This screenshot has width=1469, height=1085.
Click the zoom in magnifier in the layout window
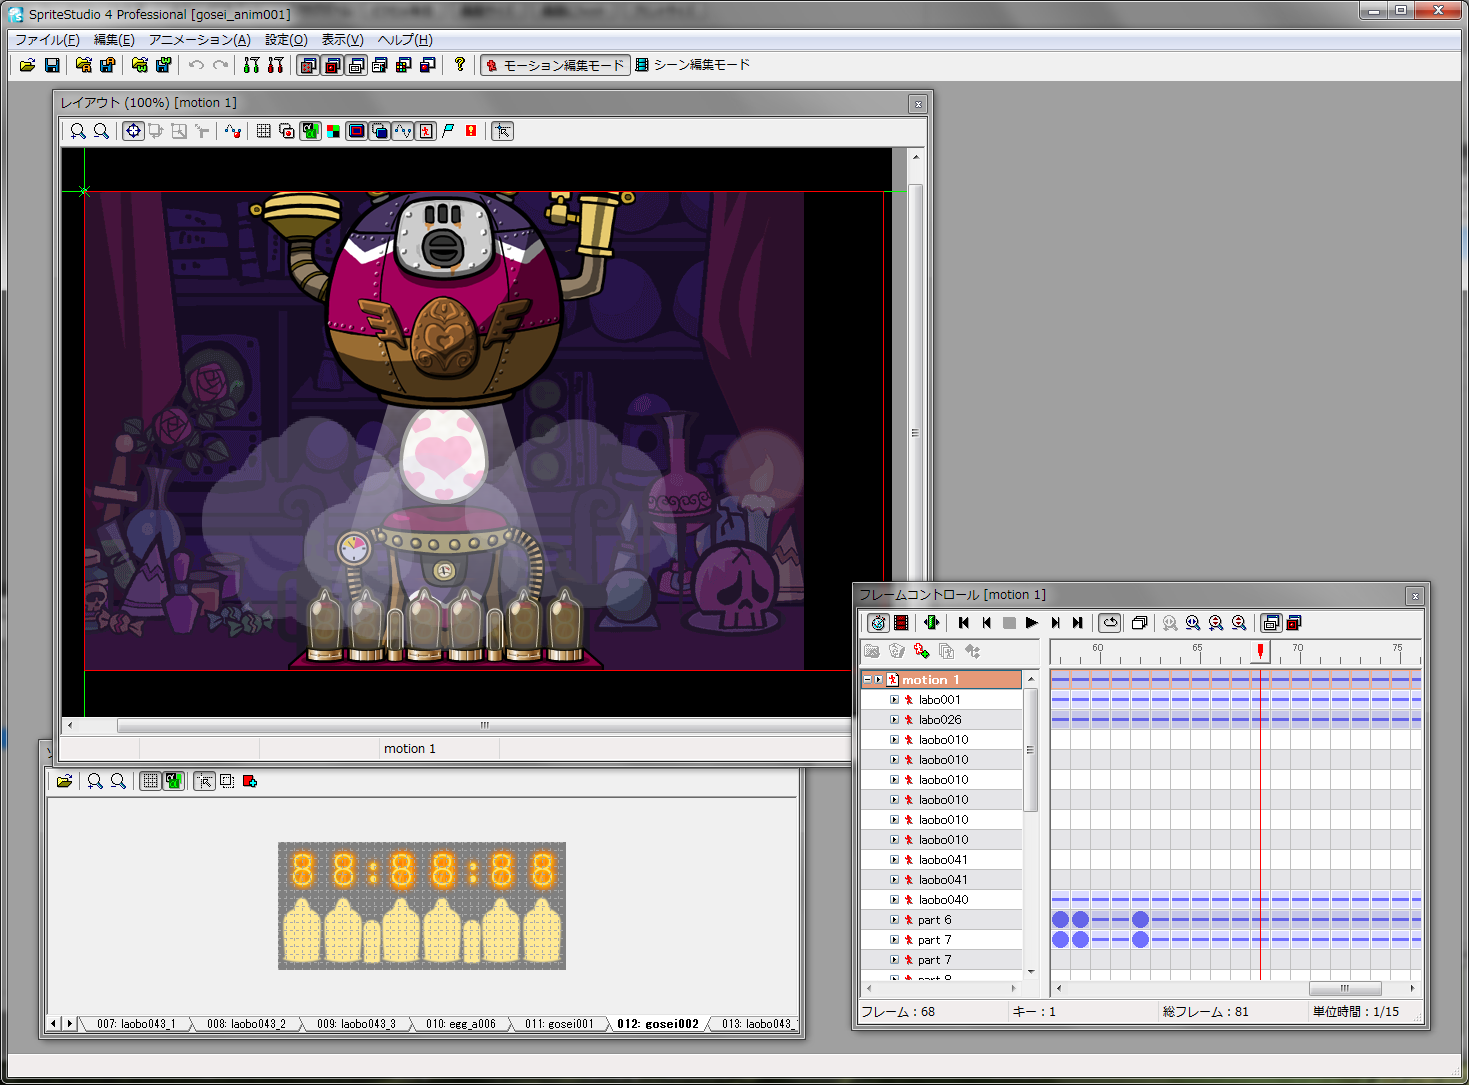(77, 131)
